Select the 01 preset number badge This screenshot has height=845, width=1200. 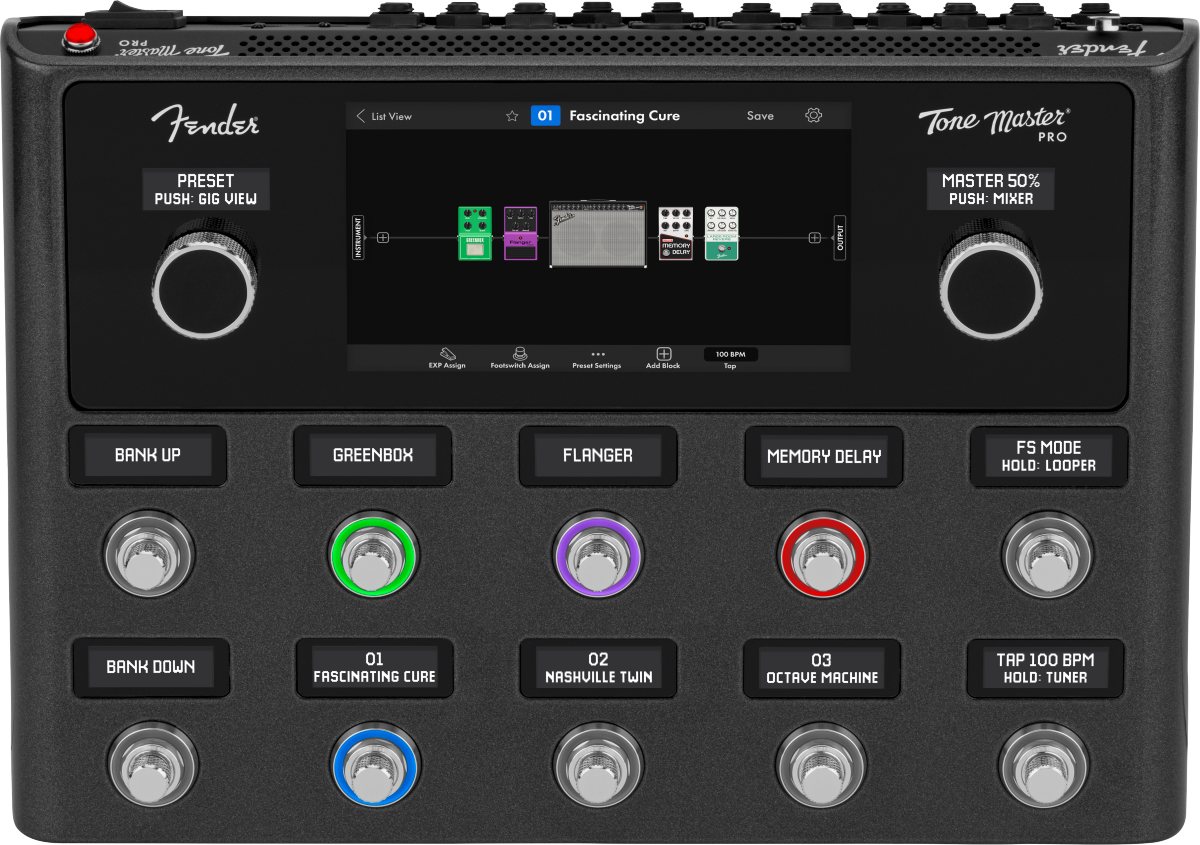click(546, 116)
